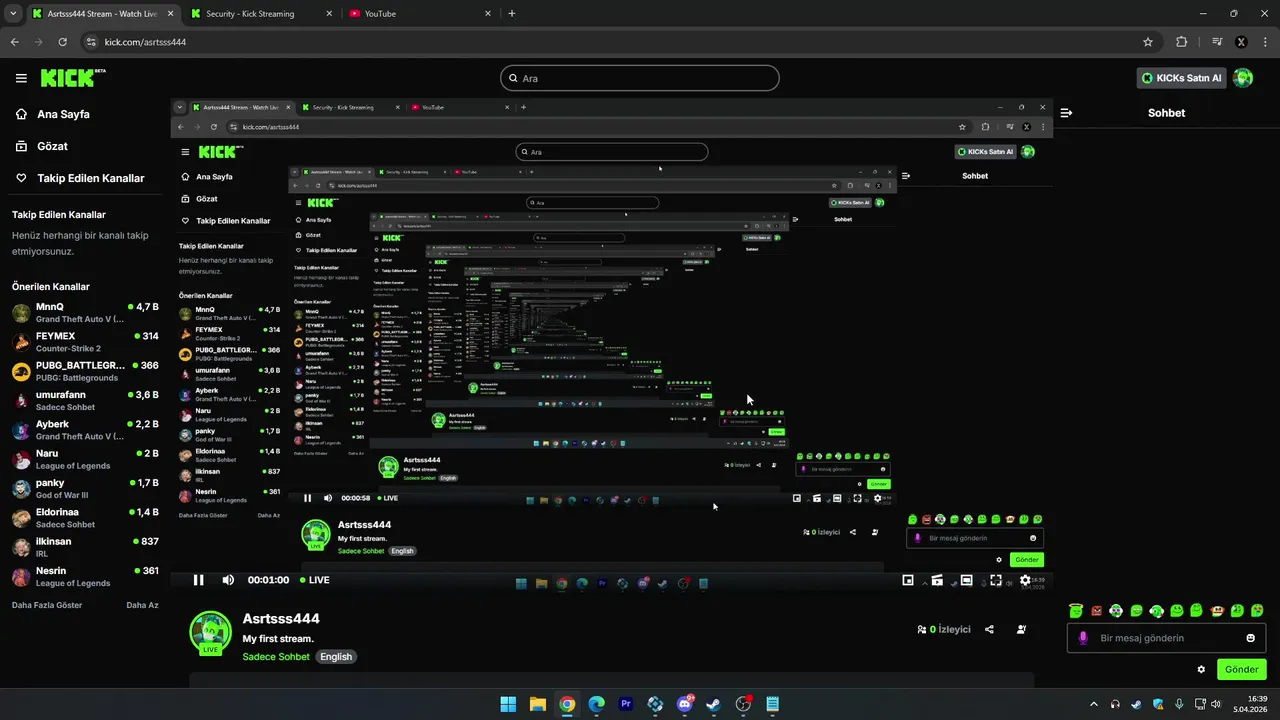Viewport: 1280px width, 720px height.
Task: Select Naru channel in sidebar
Action: (84, 459)
